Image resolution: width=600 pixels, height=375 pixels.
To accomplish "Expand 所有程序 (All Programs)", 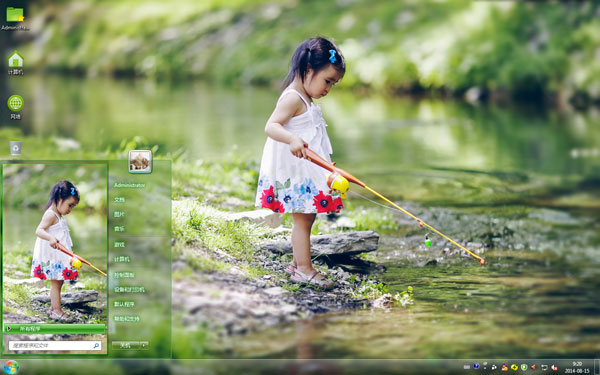I will pos(55,329).
